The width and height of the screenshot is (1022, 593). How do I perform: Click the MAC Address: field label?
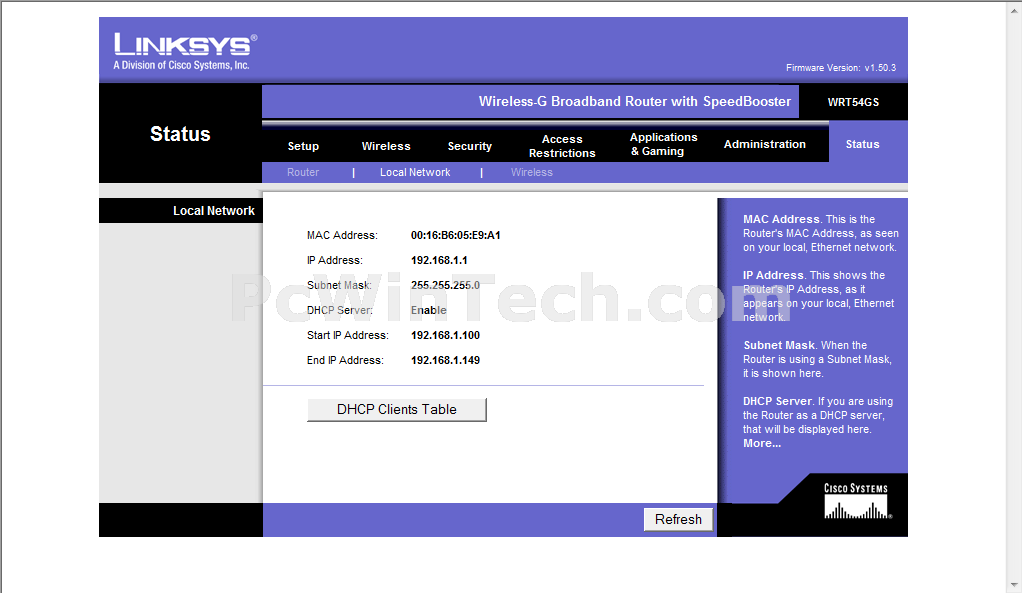[342, 235]
